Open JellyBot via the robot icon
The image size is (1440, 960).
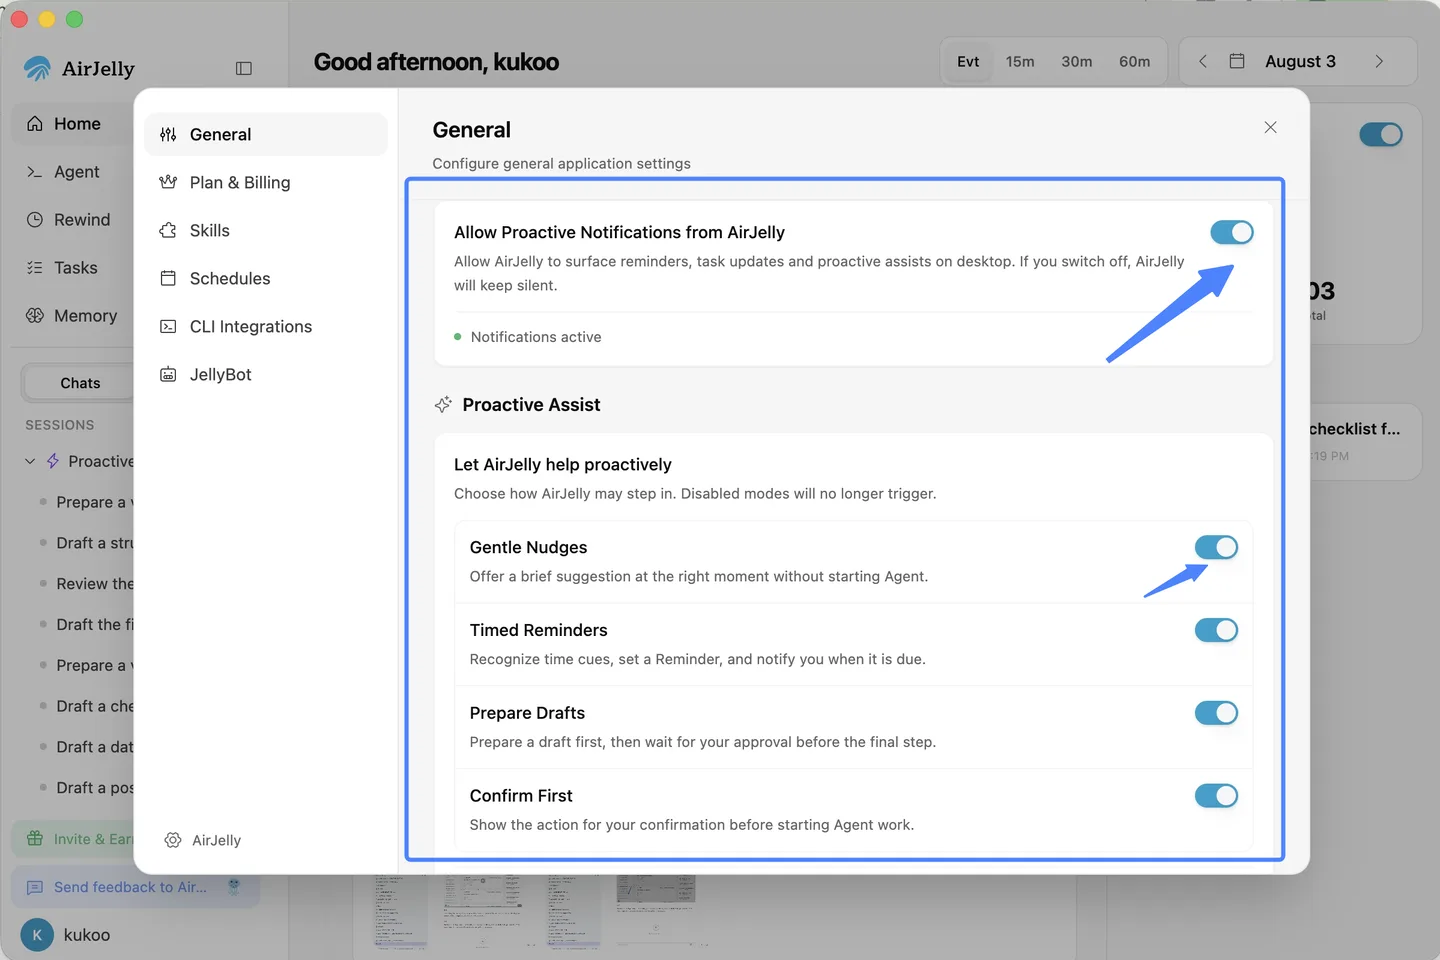[x=168, y=374]
